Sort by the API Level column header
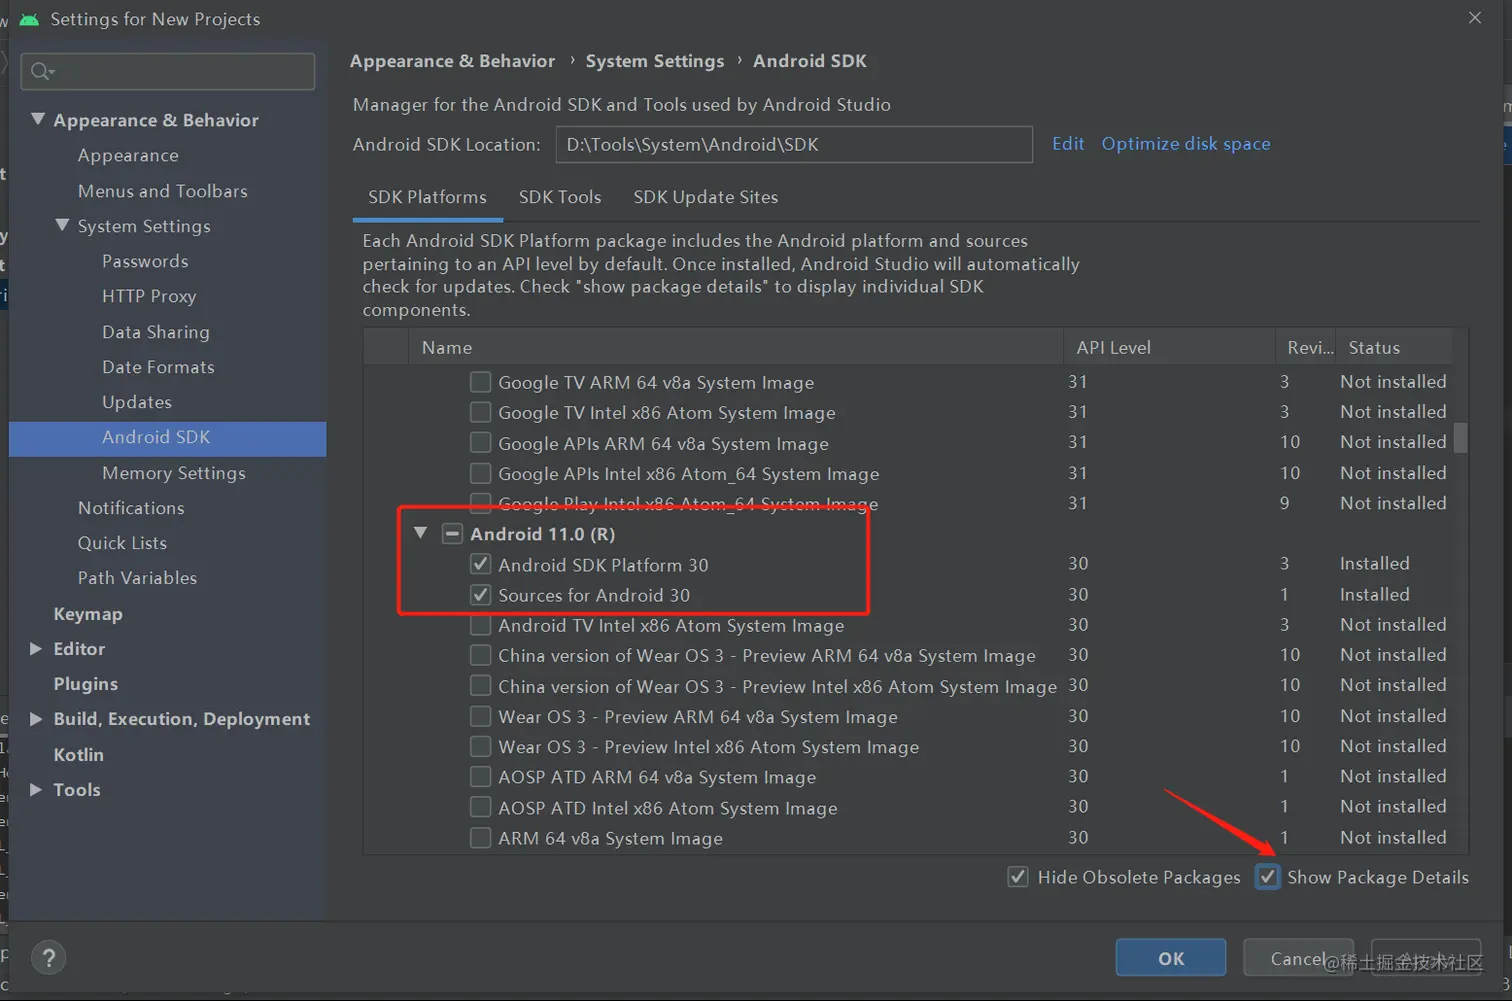The image size is (1512, 1001). [x=1169, y=347]
